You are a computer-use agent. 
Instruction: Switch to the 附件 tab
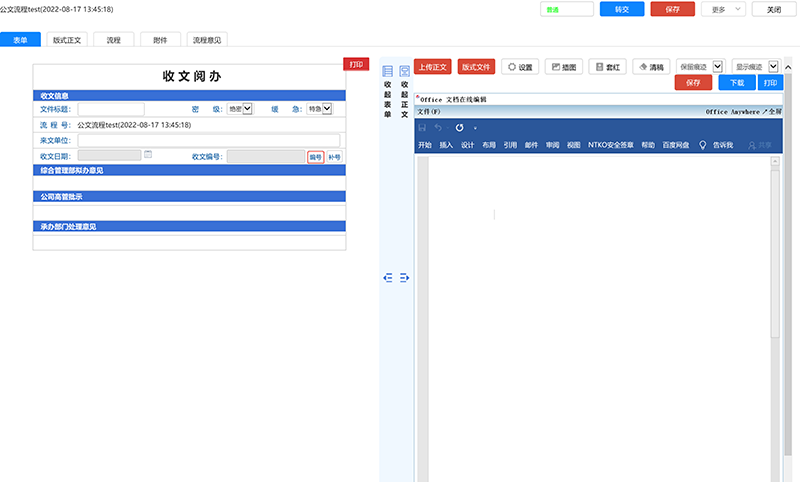pos(160,40)
